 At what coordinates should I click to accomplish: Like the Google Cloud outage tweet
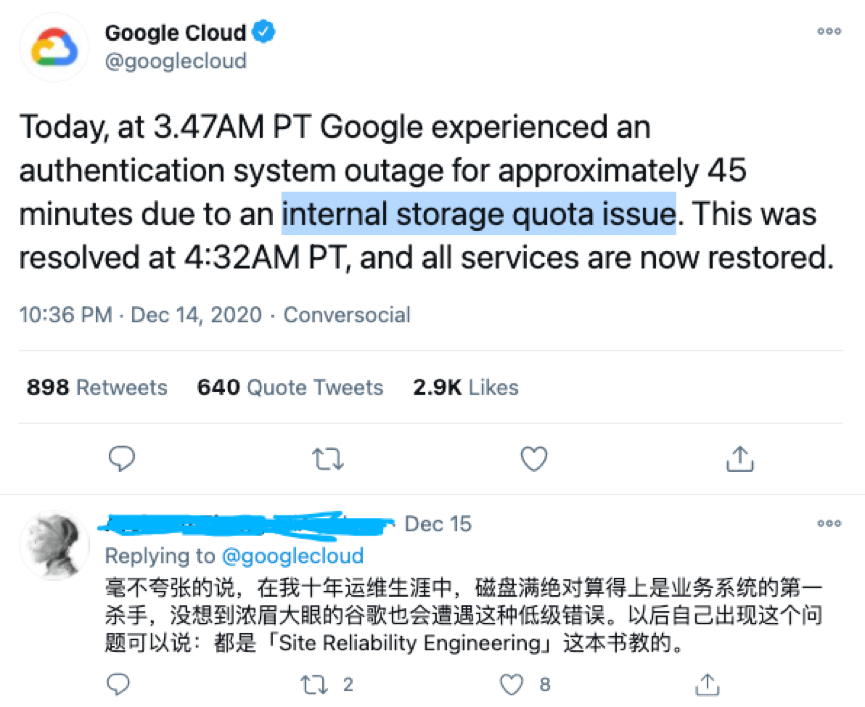[534, 458]
